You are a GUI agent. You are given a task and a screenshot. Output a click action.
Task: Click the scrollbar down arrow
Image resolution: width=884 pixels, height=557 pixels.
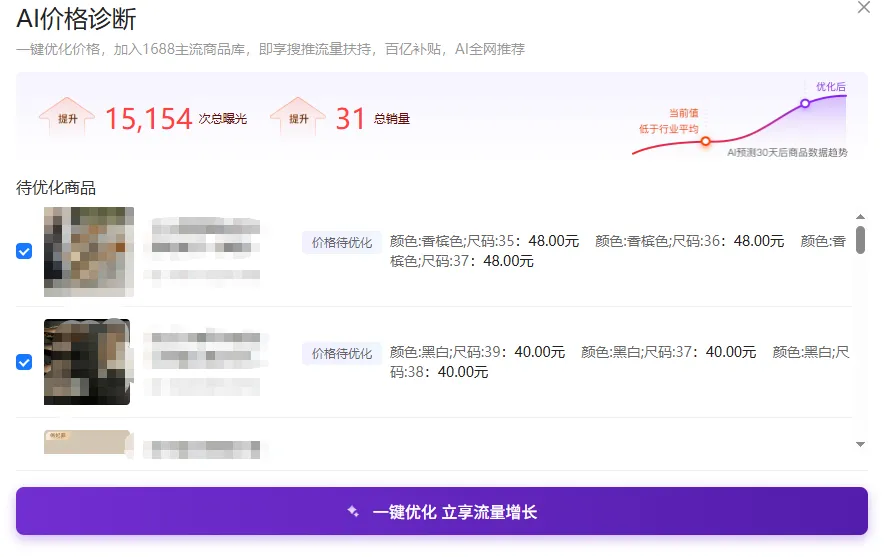pos(860,444)
